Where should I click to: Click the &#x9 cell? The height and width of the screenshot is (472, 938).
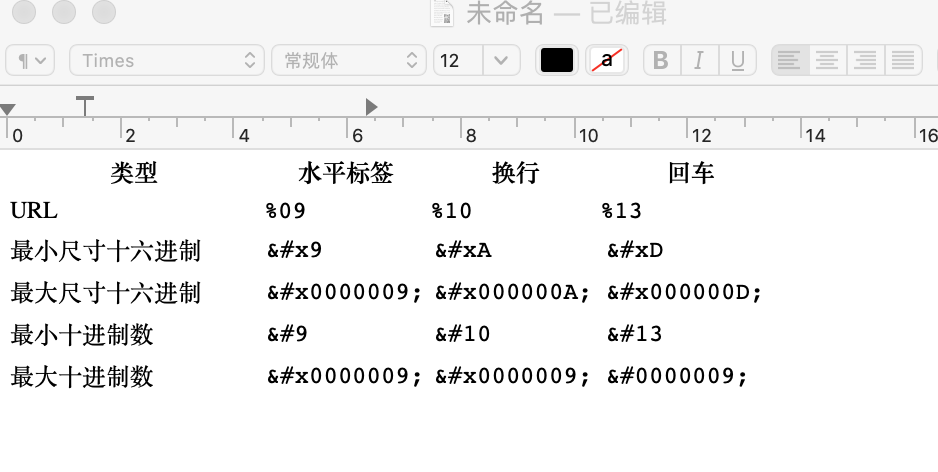[294, 250]
